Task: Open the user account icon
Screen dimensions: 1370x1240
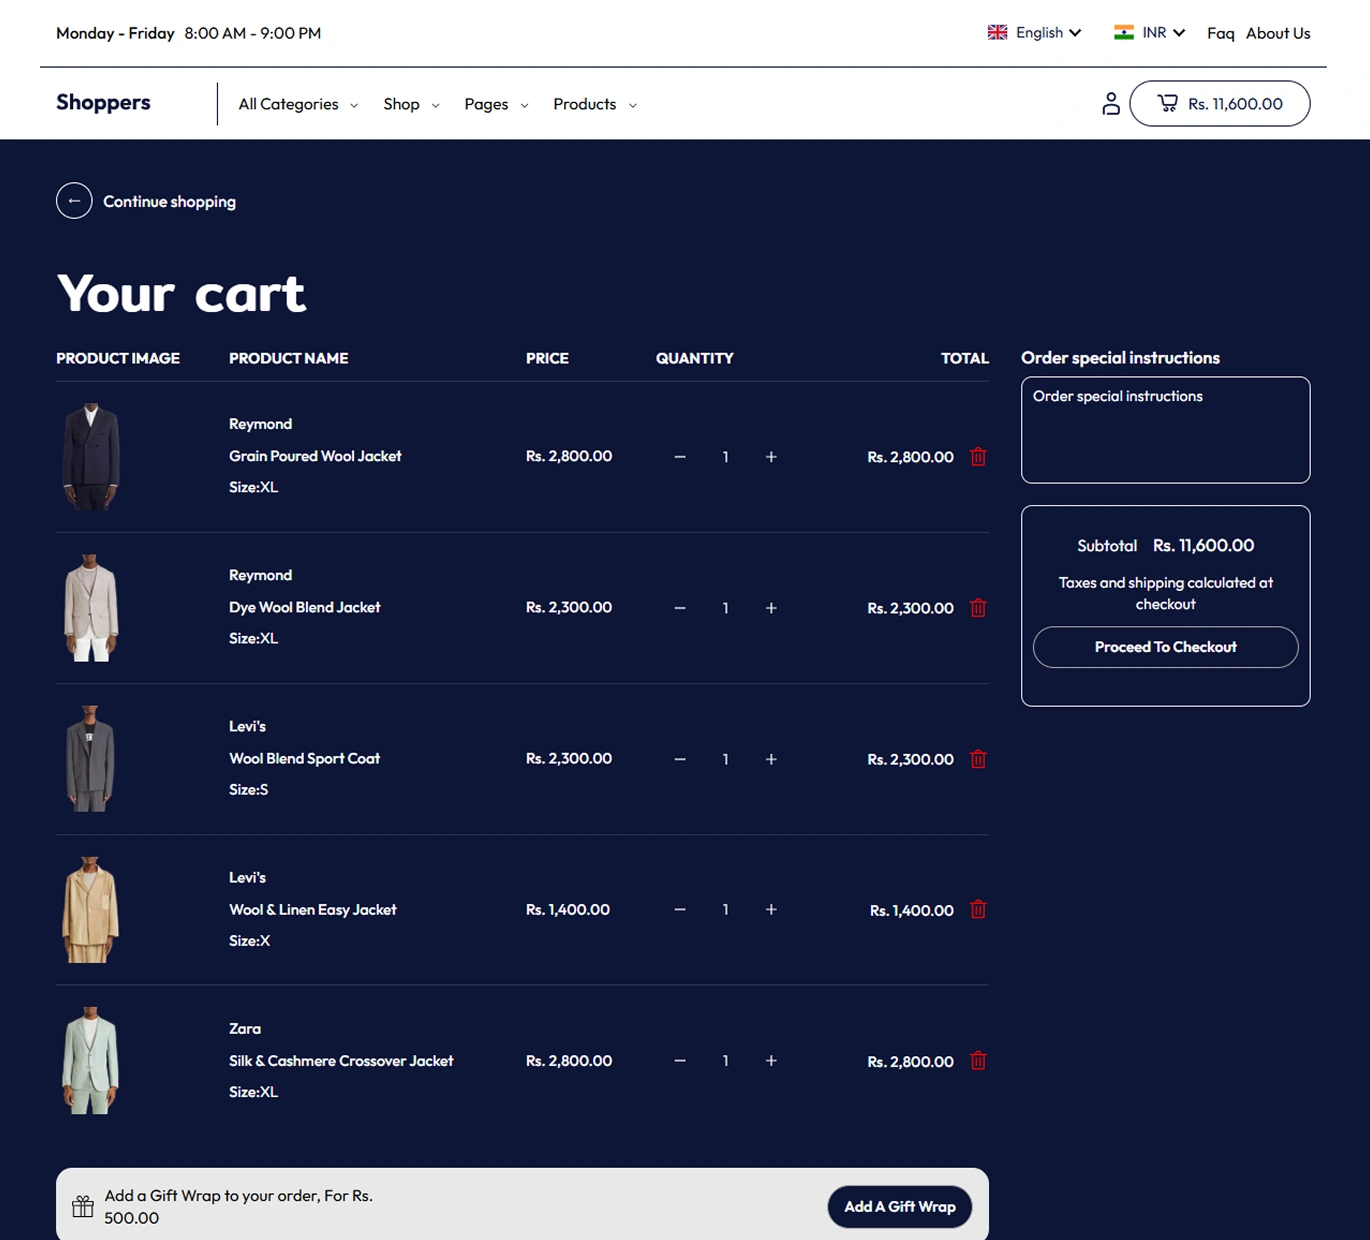Action: 1110,104
